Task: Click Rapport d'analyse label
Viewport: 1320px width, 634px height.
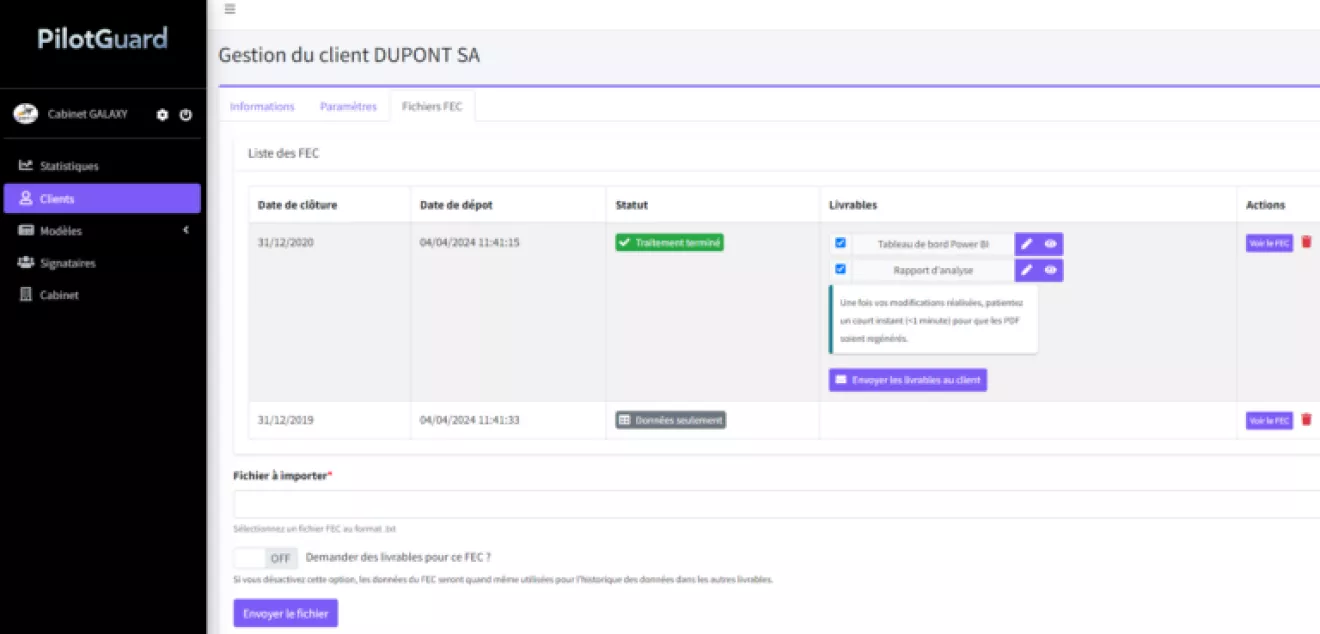Action: coord(933,270)
